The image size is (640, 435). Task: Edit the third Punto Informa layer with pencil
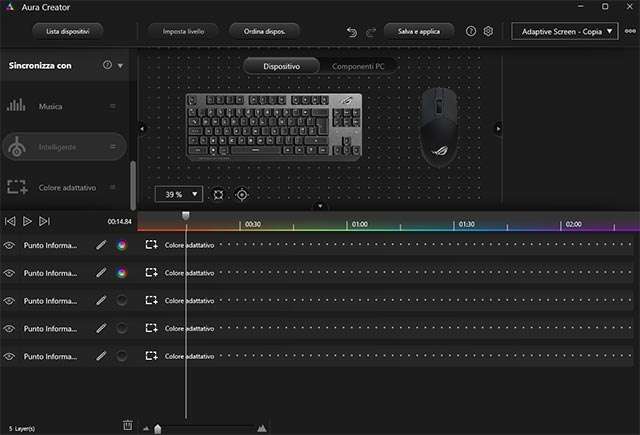point(101,300)
